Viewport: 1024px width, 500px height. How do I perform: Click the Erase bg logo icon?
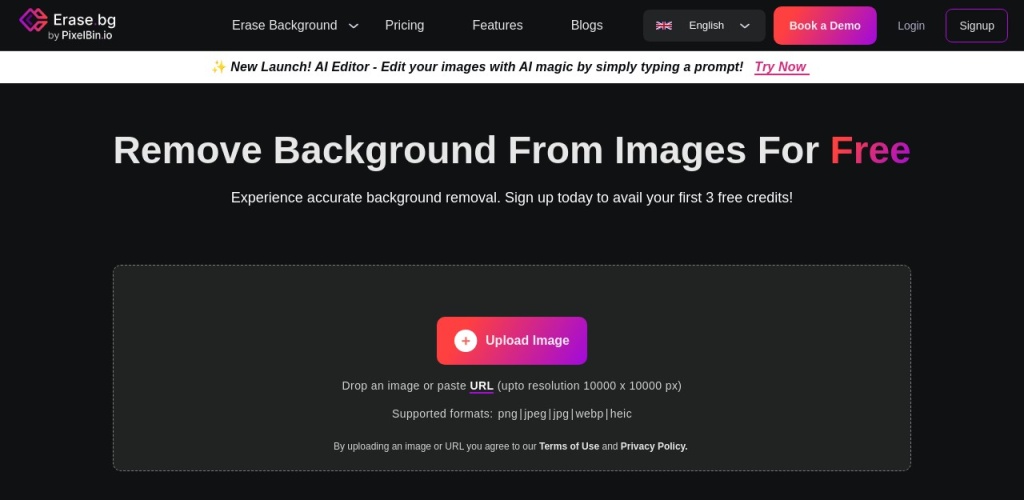33,21
